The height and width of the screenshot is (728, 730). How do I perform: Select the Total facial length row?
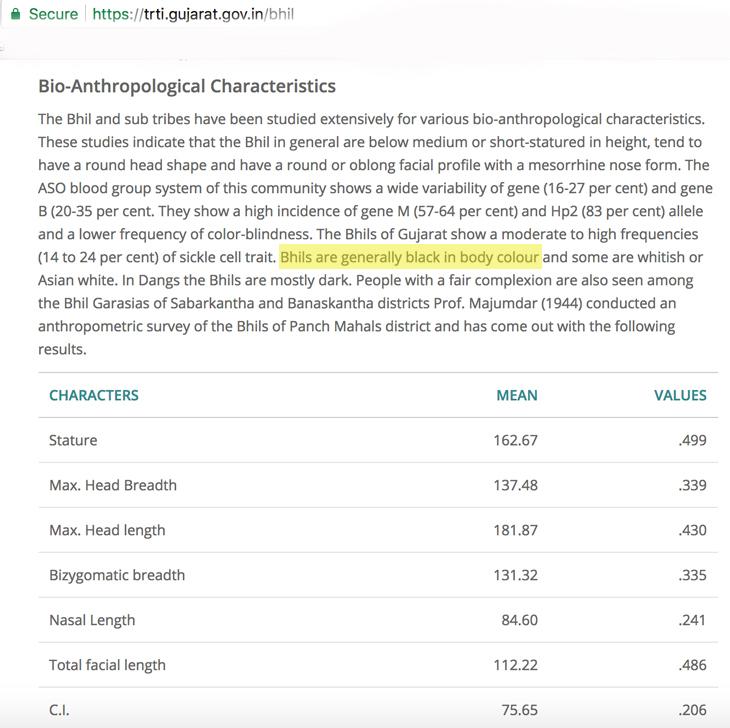(x=378, y=665)
